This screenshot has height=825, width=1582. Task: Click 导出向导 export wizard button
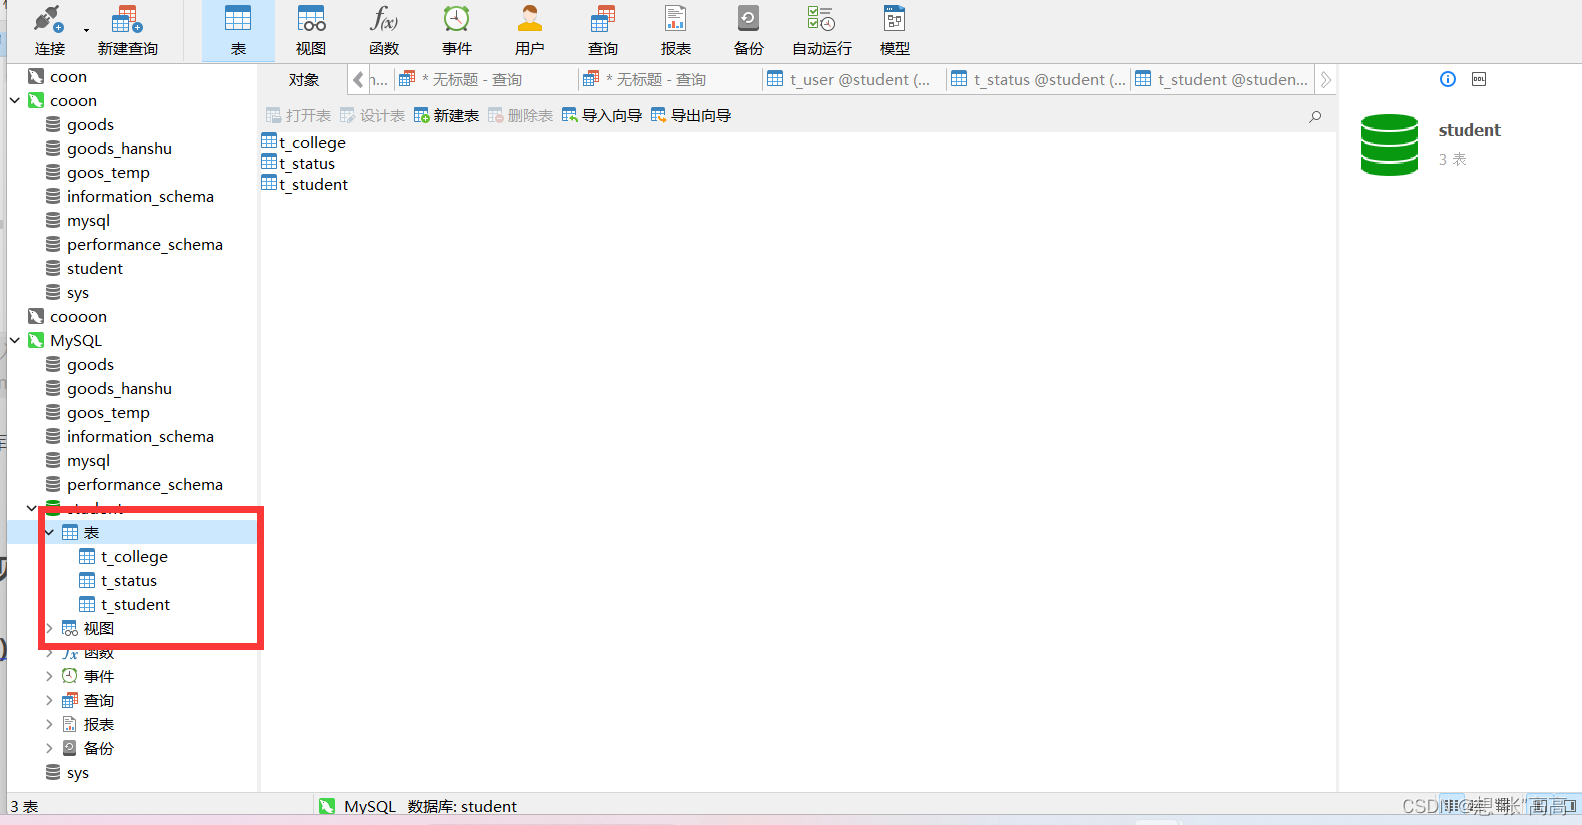pos(691,116)
